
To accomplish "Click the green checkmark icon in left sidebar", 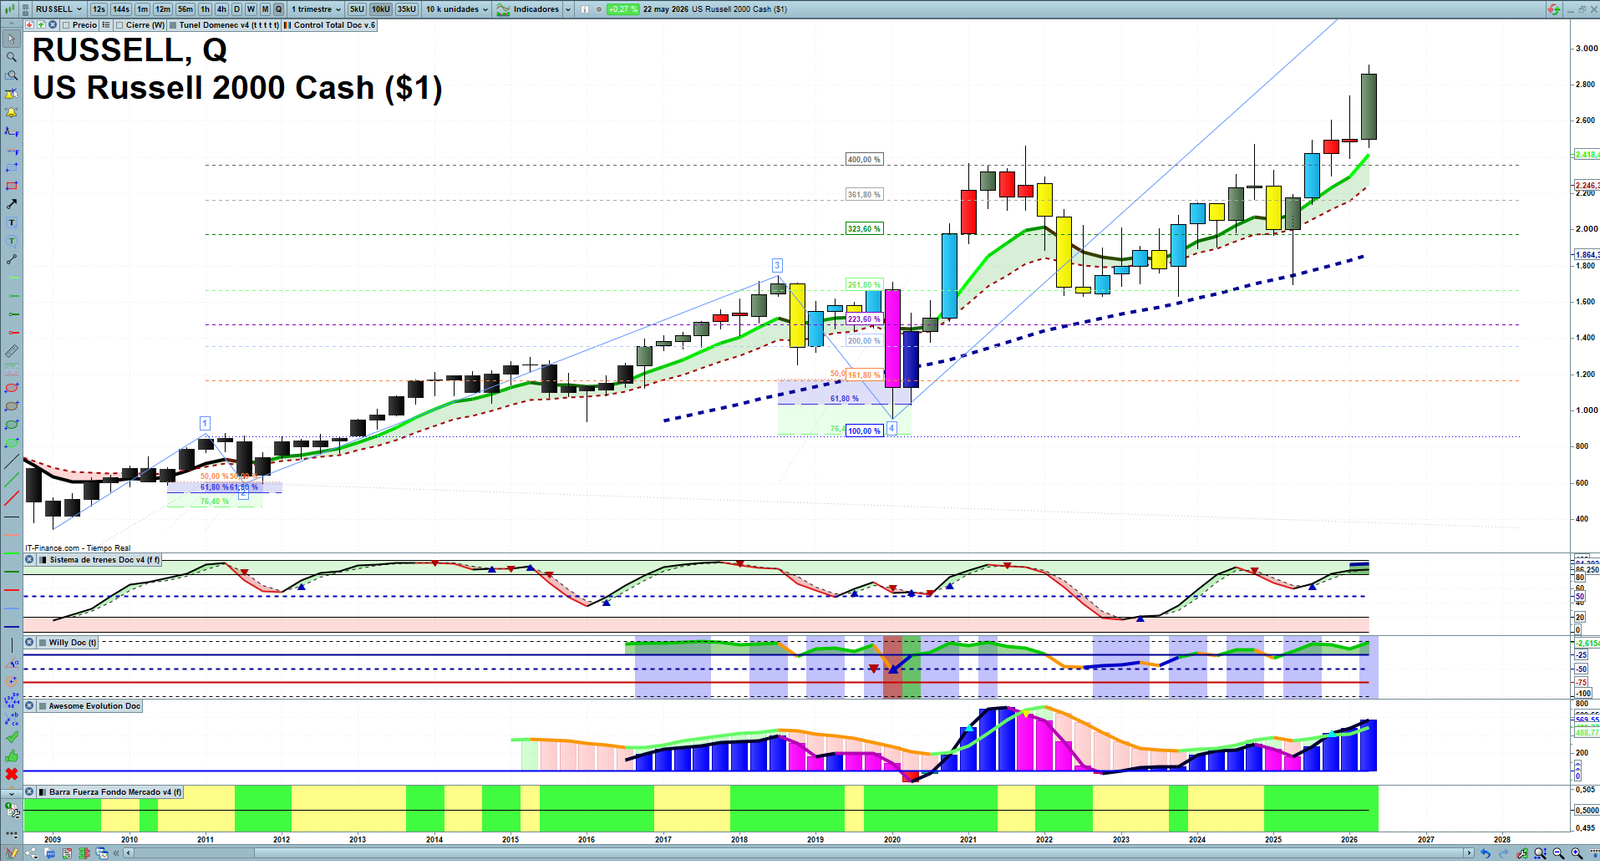I will tap(11, 737).
